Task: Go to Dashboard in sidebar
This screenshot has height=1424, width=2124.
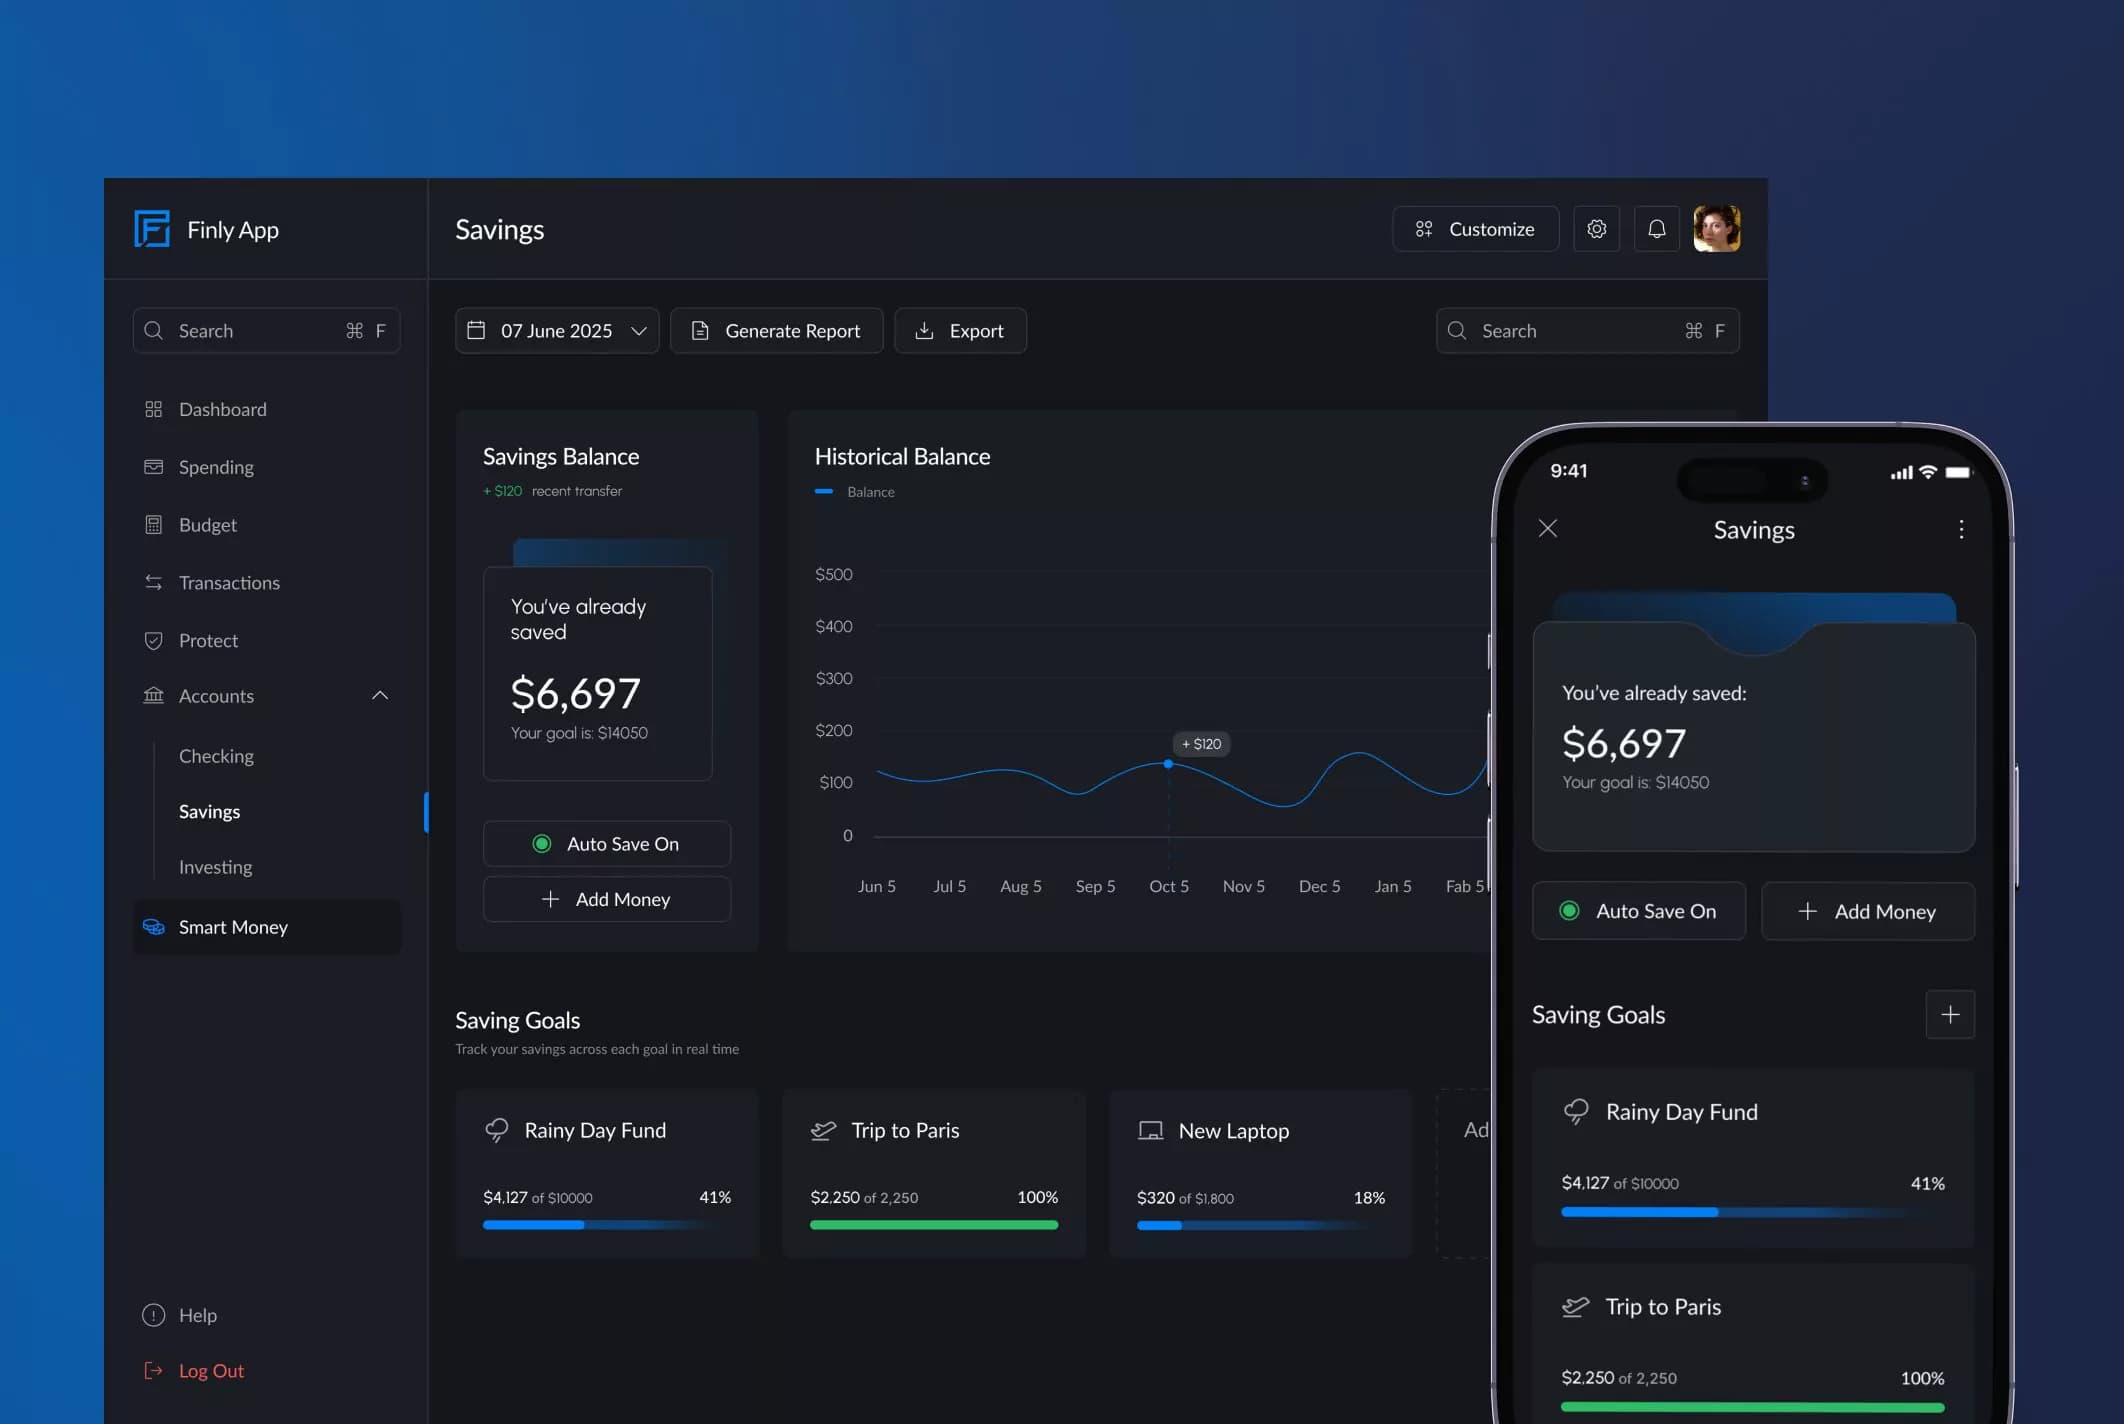Action: coord(222,409)
